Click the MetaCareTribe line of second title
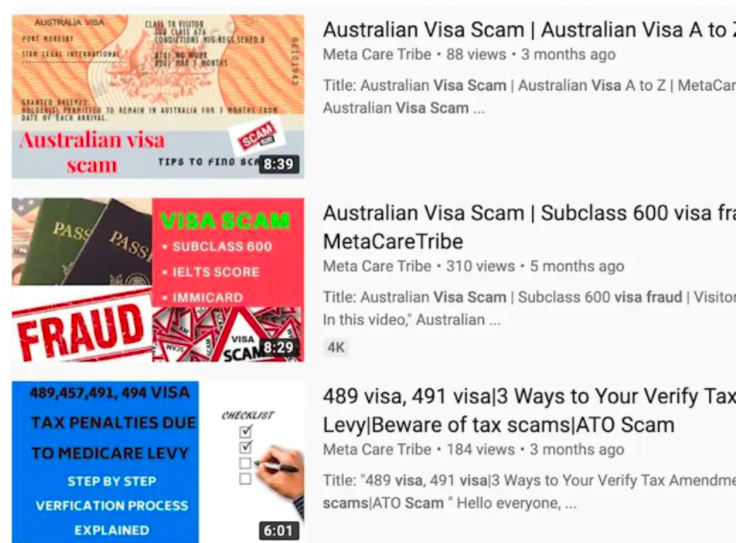This screenshot has height=543, width=742. [x=393, y=241]
